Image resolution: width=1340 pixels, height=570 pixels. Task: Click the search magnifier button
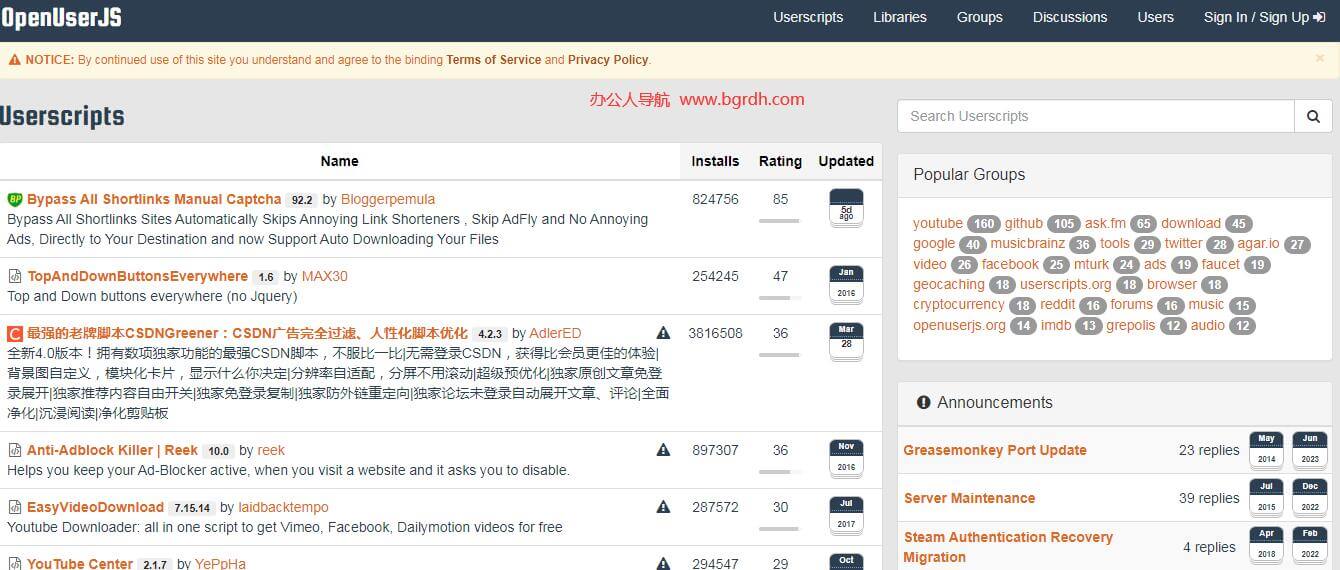[x=1313, y=116]
